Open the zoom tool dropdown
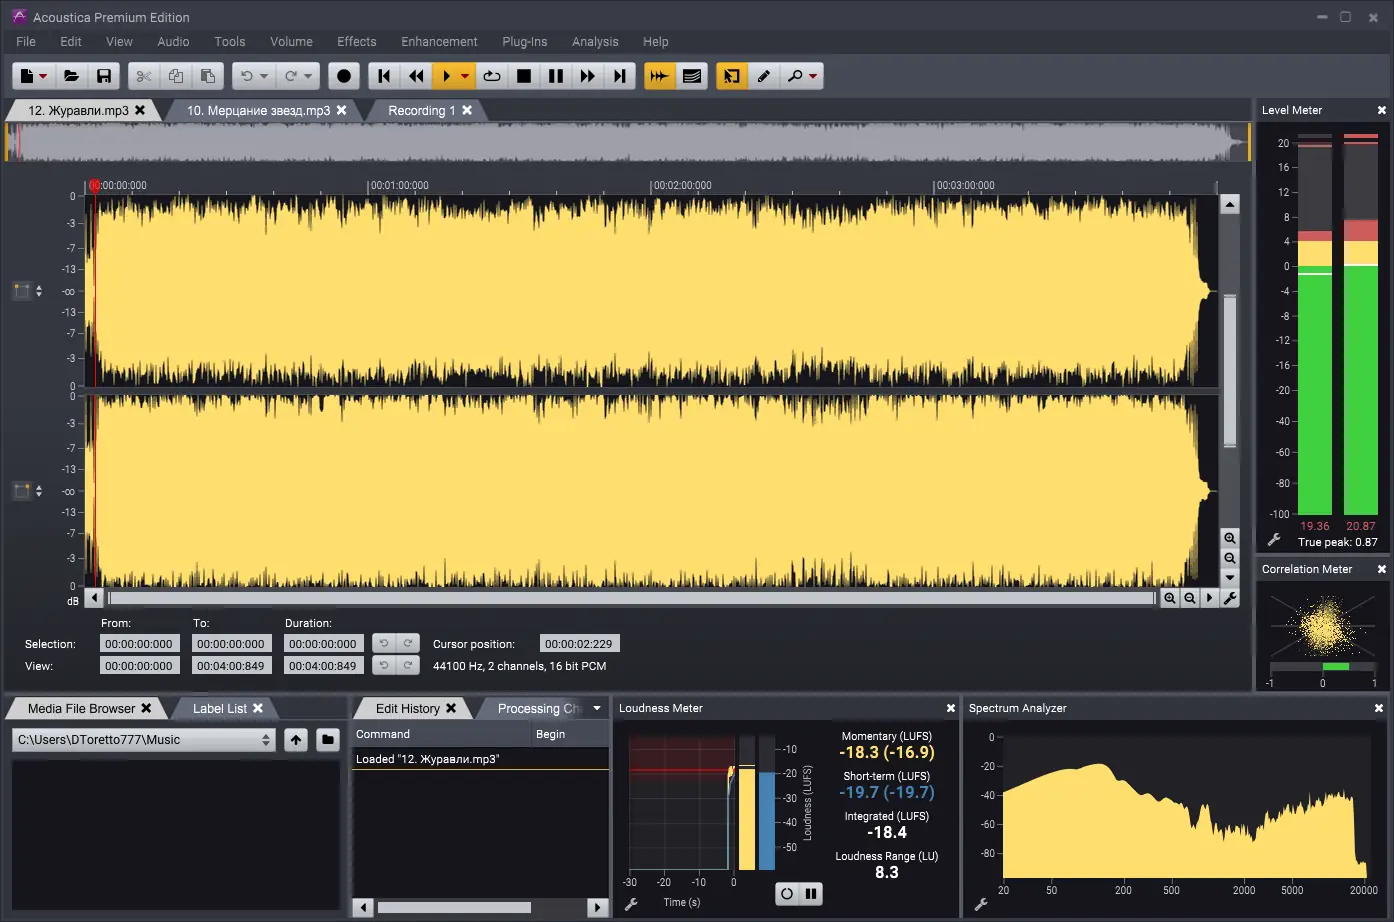 pyautogui.click(x=813, y=76)
